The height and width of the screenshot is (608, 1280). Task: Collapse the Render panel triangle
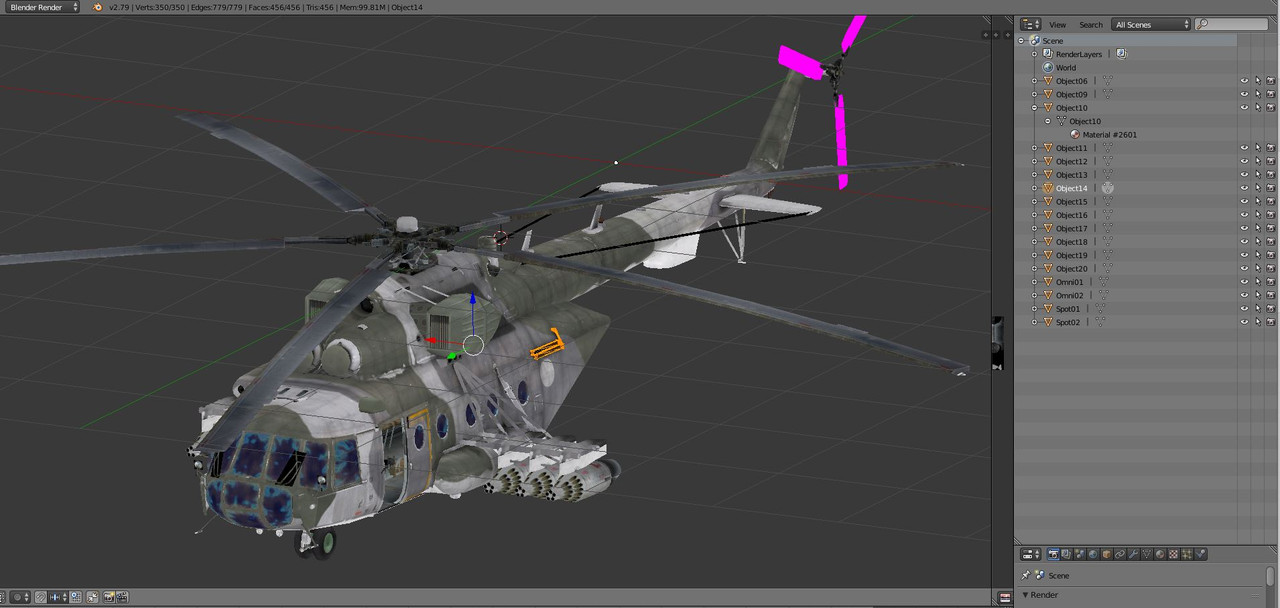tap(1025, 595)
